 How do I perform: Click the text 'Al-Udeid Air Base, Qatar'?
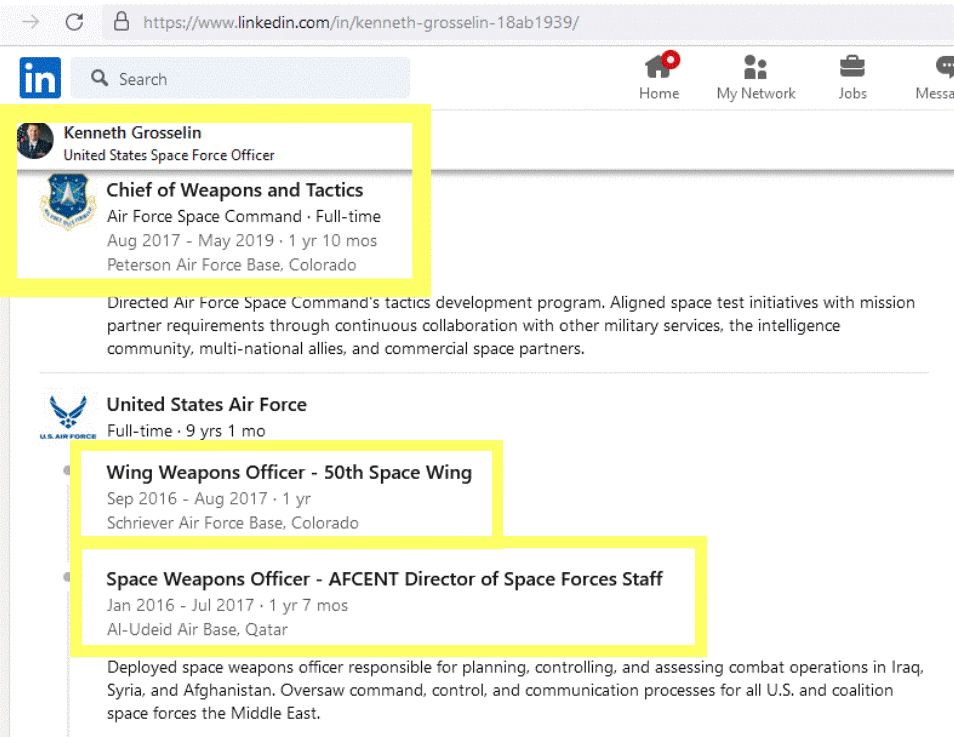tap(197, 629)
